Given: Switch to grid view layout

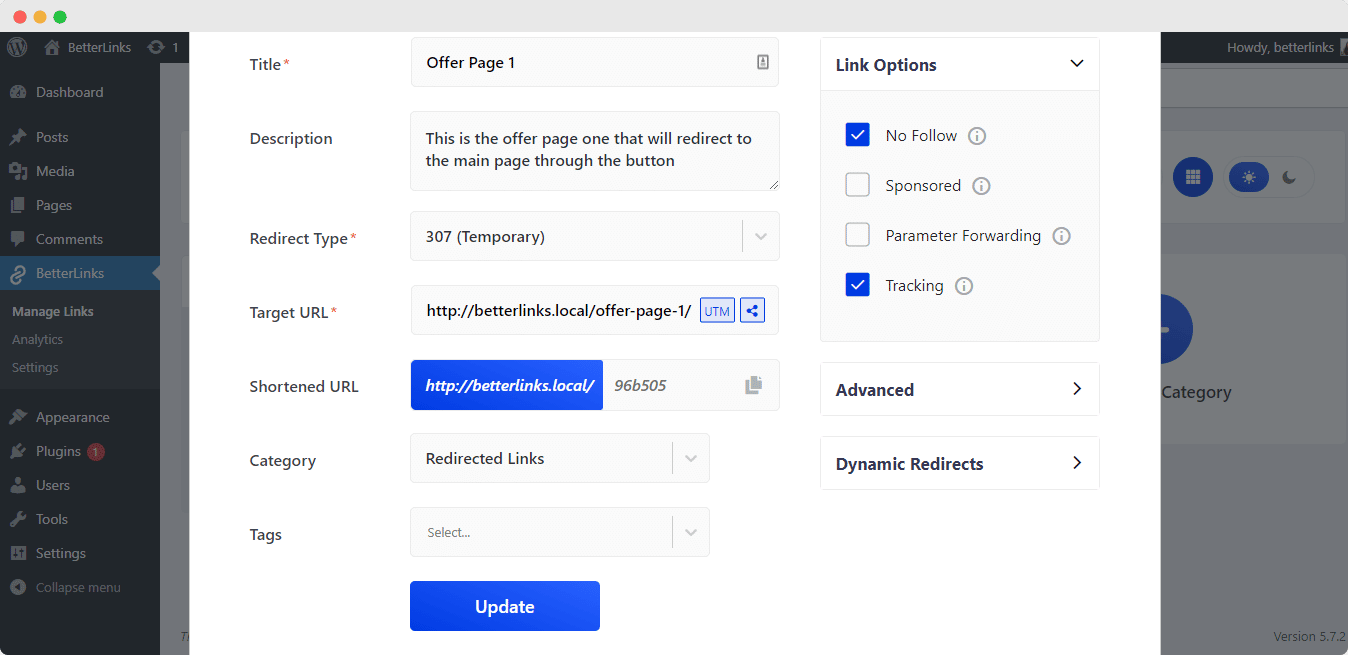Looking at the screenshot, I should (1192, 177).
